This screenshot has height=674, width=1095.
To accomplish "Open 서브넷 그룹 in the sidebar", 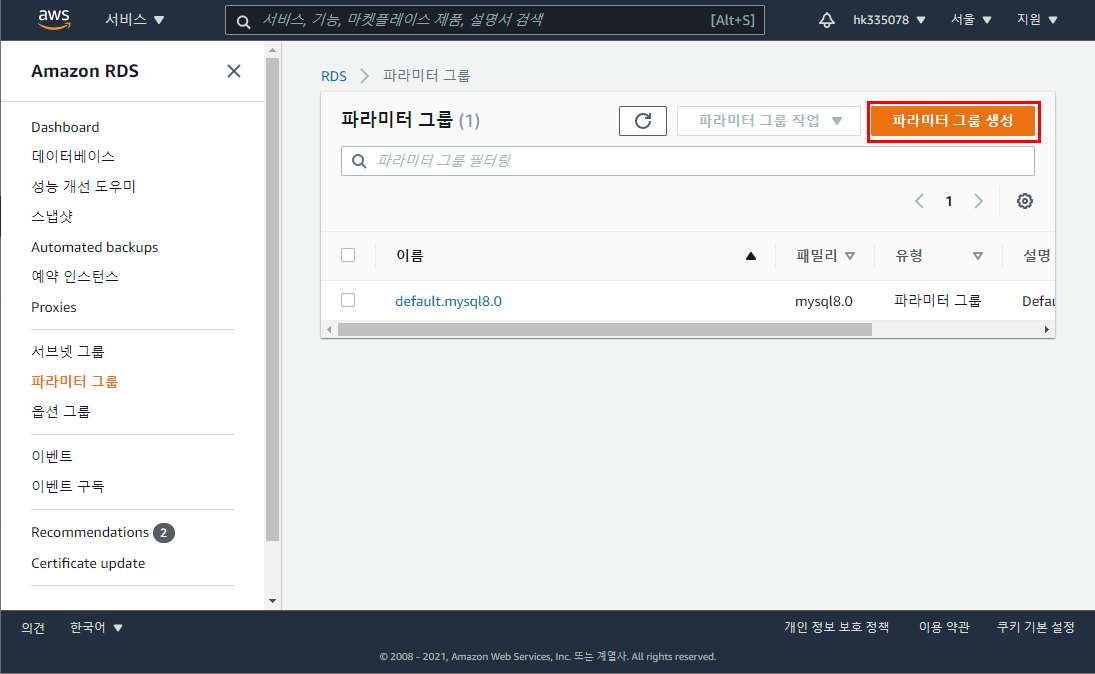I will [68, 351].
